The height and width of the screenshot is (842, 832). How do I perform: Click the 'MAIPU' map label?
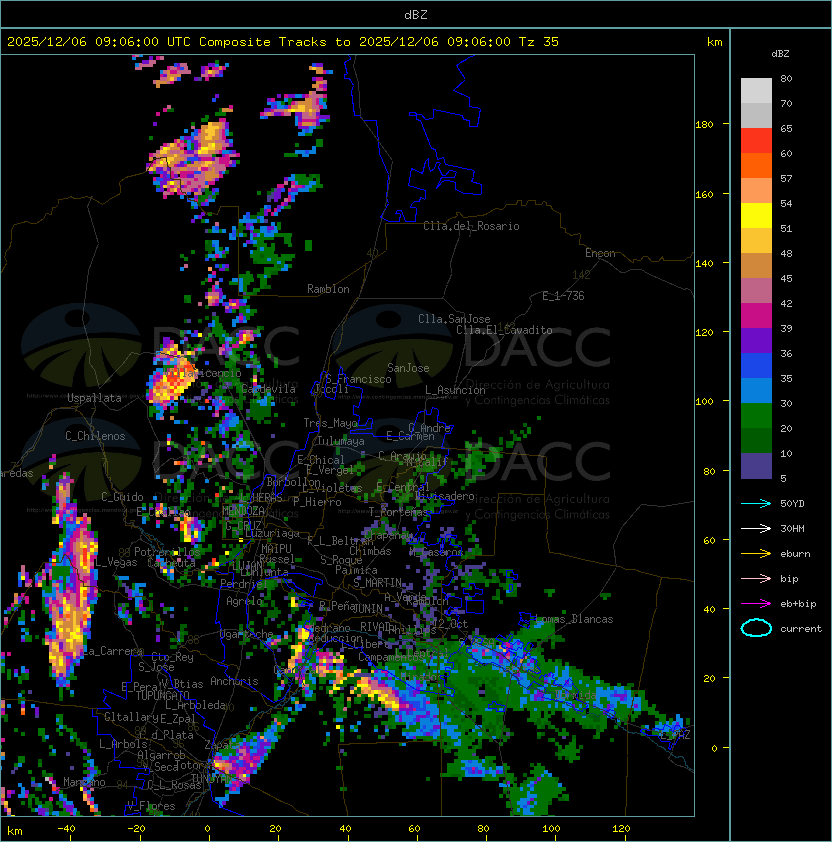coord(276,549)
